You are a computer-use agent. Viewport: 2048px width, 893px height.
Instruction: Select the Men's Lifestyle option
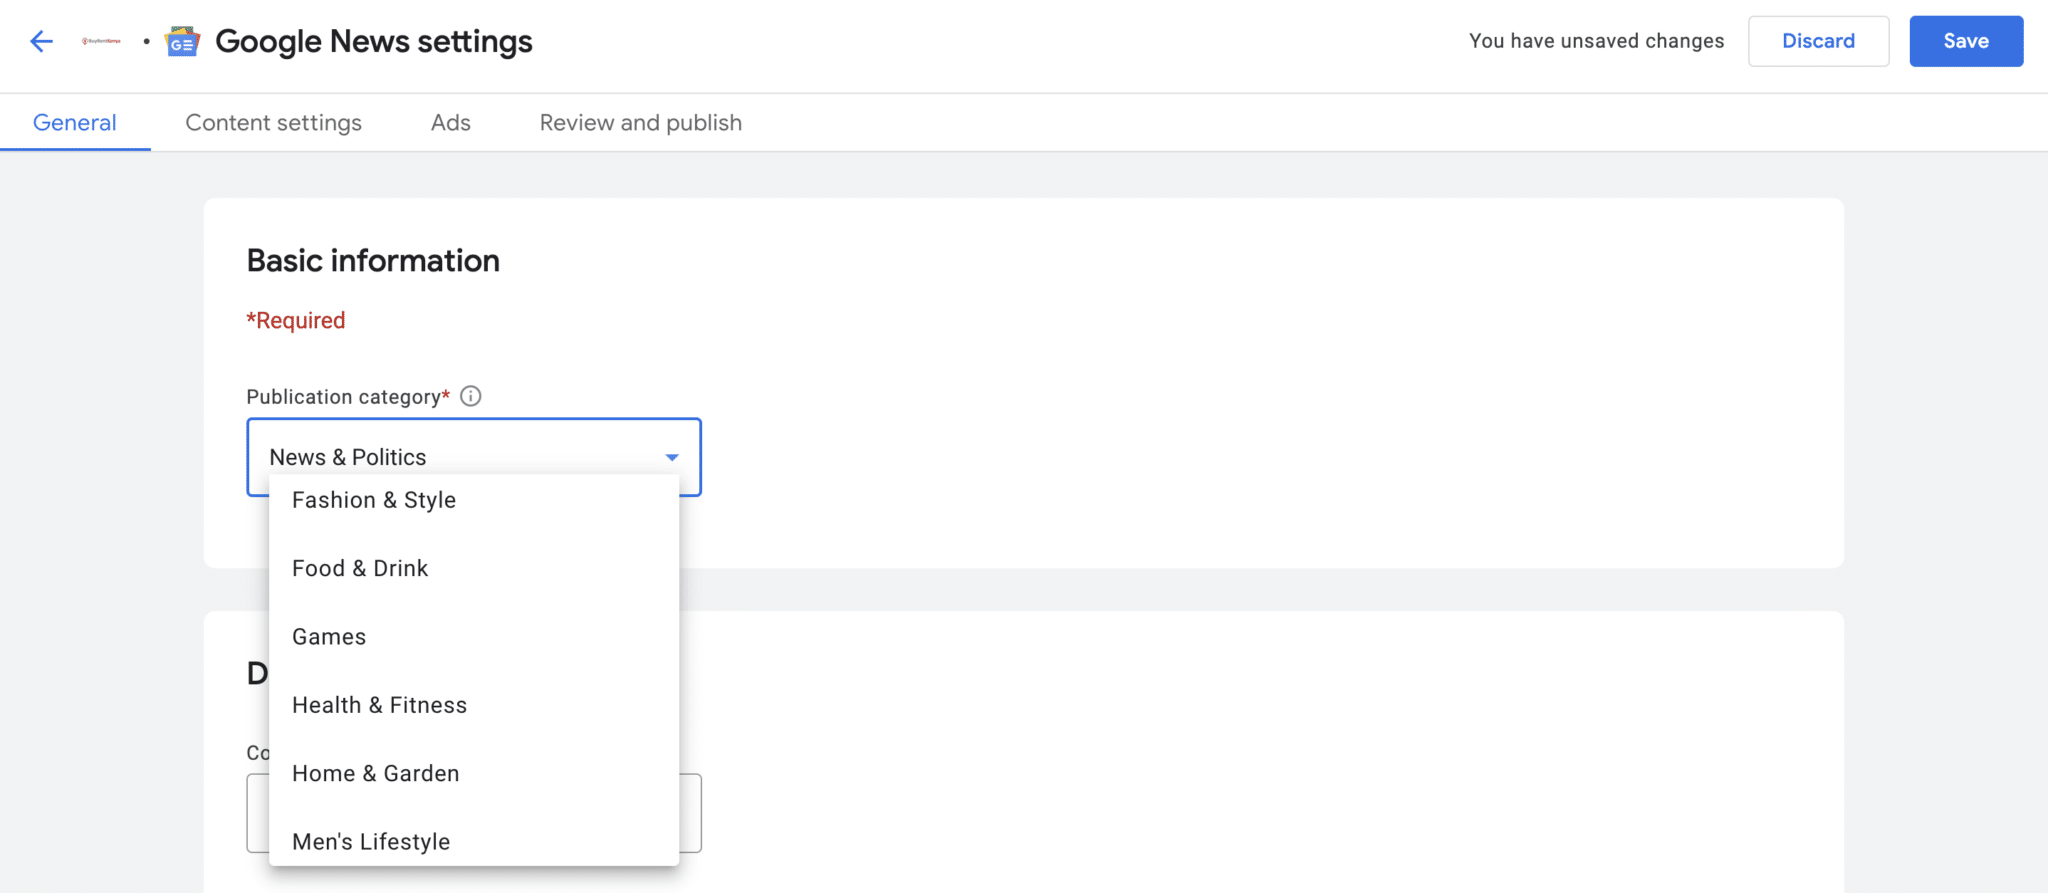[371, 841]
